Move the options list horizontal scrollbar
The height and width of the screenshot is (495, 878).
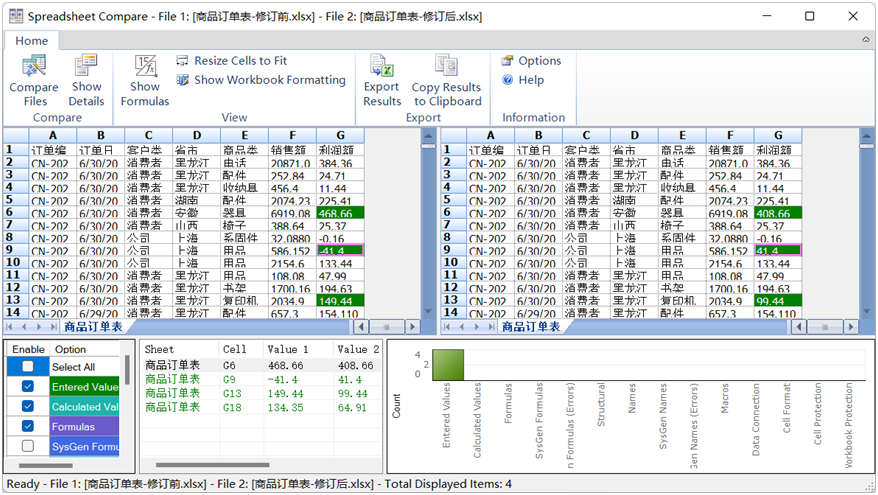tap(45, 465)
